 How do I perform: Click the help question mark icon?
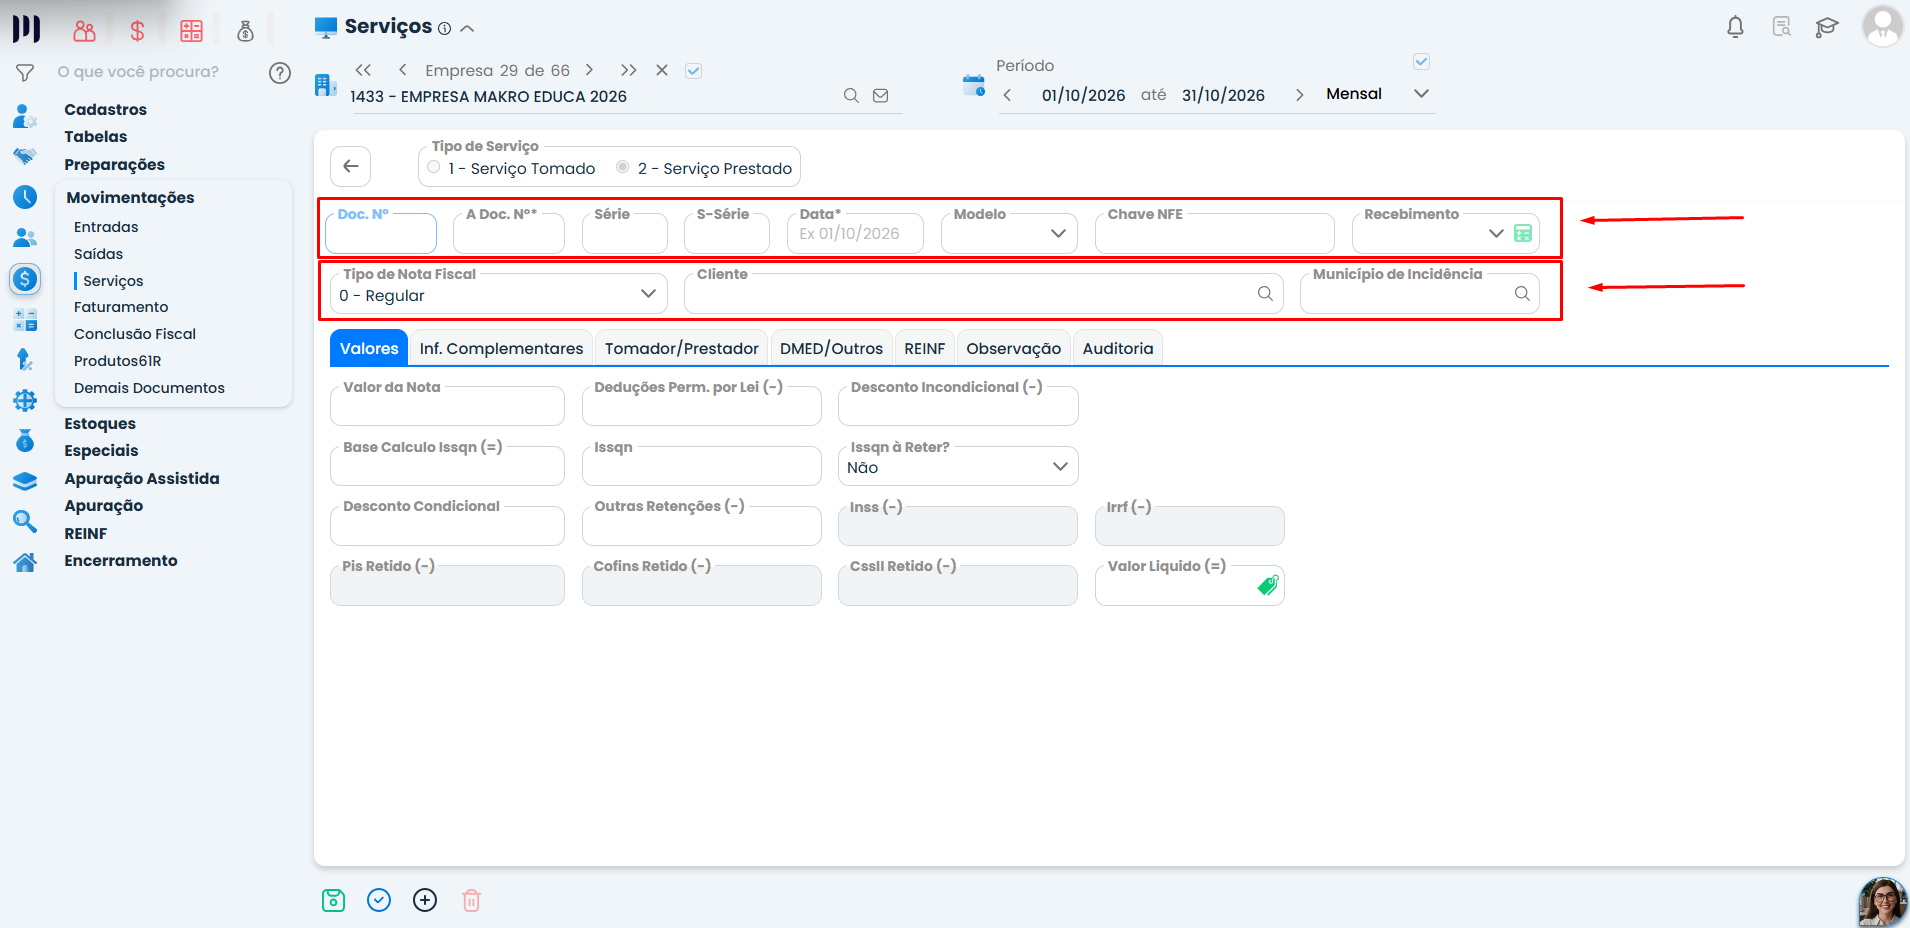(x=280, y=72)
